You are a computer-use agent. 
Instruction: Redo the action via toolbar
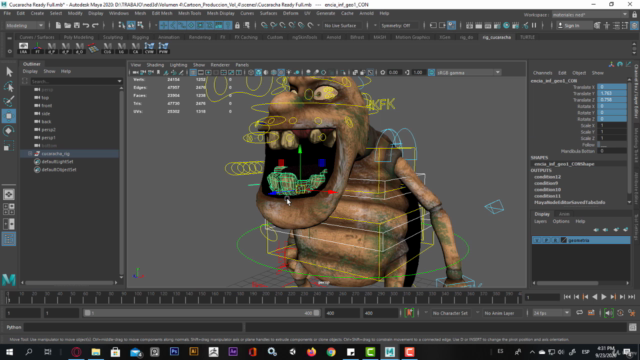coord(96,25)
